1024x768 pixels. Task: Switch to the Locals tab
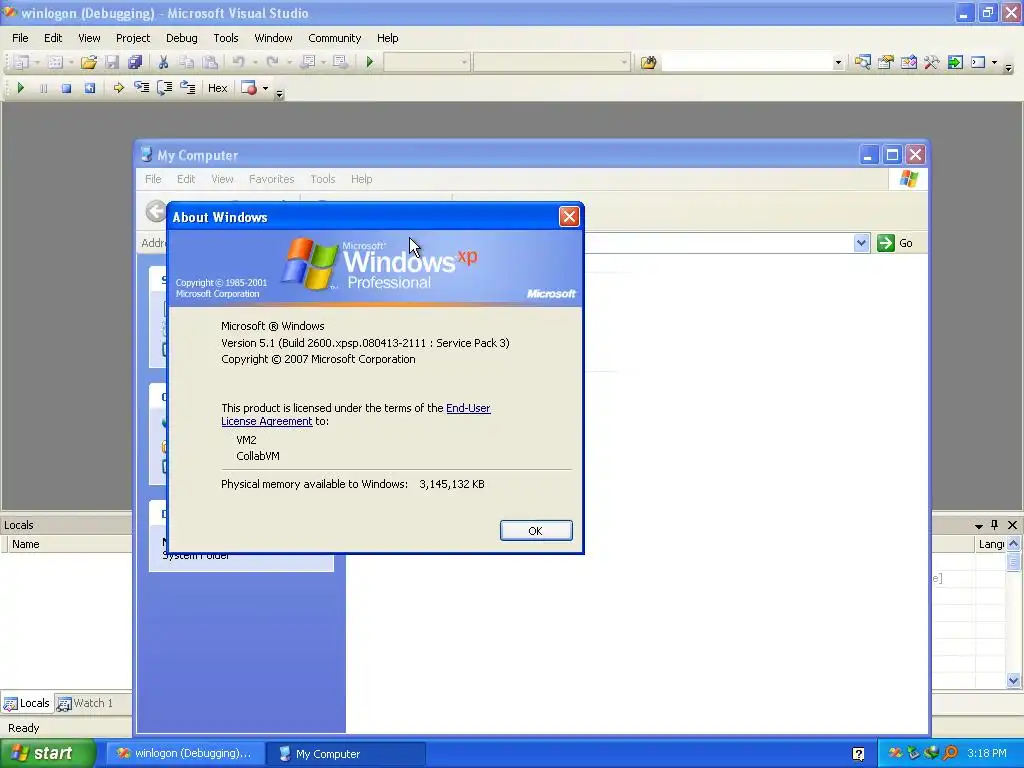point(27,703)
